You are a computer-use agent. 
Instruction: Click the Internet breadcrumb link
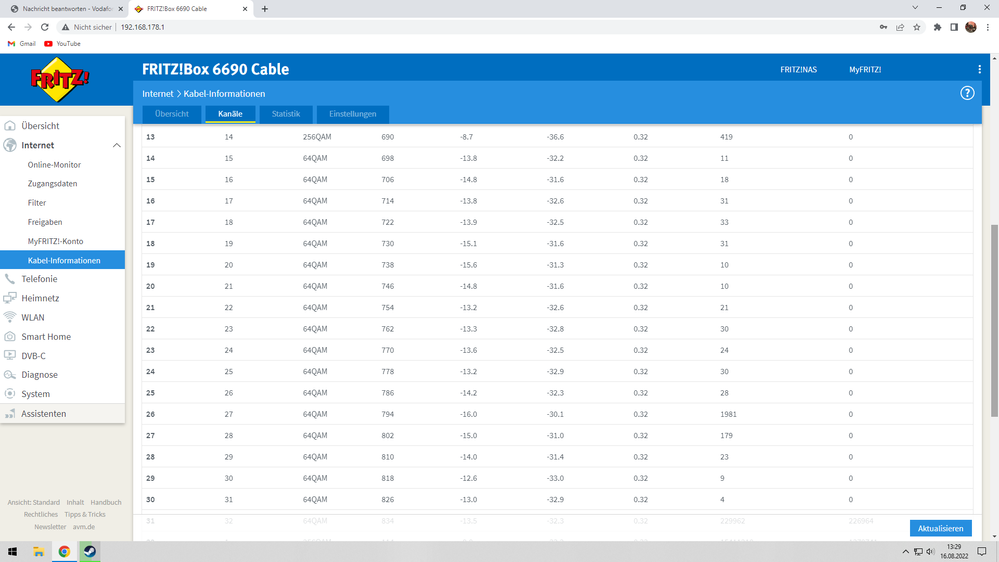click(157, 94)
